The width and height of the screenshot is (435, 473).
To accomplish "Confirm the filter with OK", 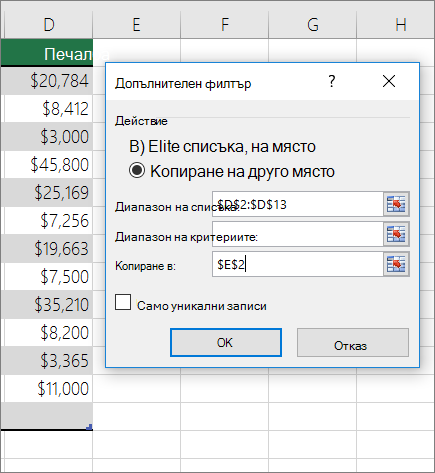I will (226, 342).
